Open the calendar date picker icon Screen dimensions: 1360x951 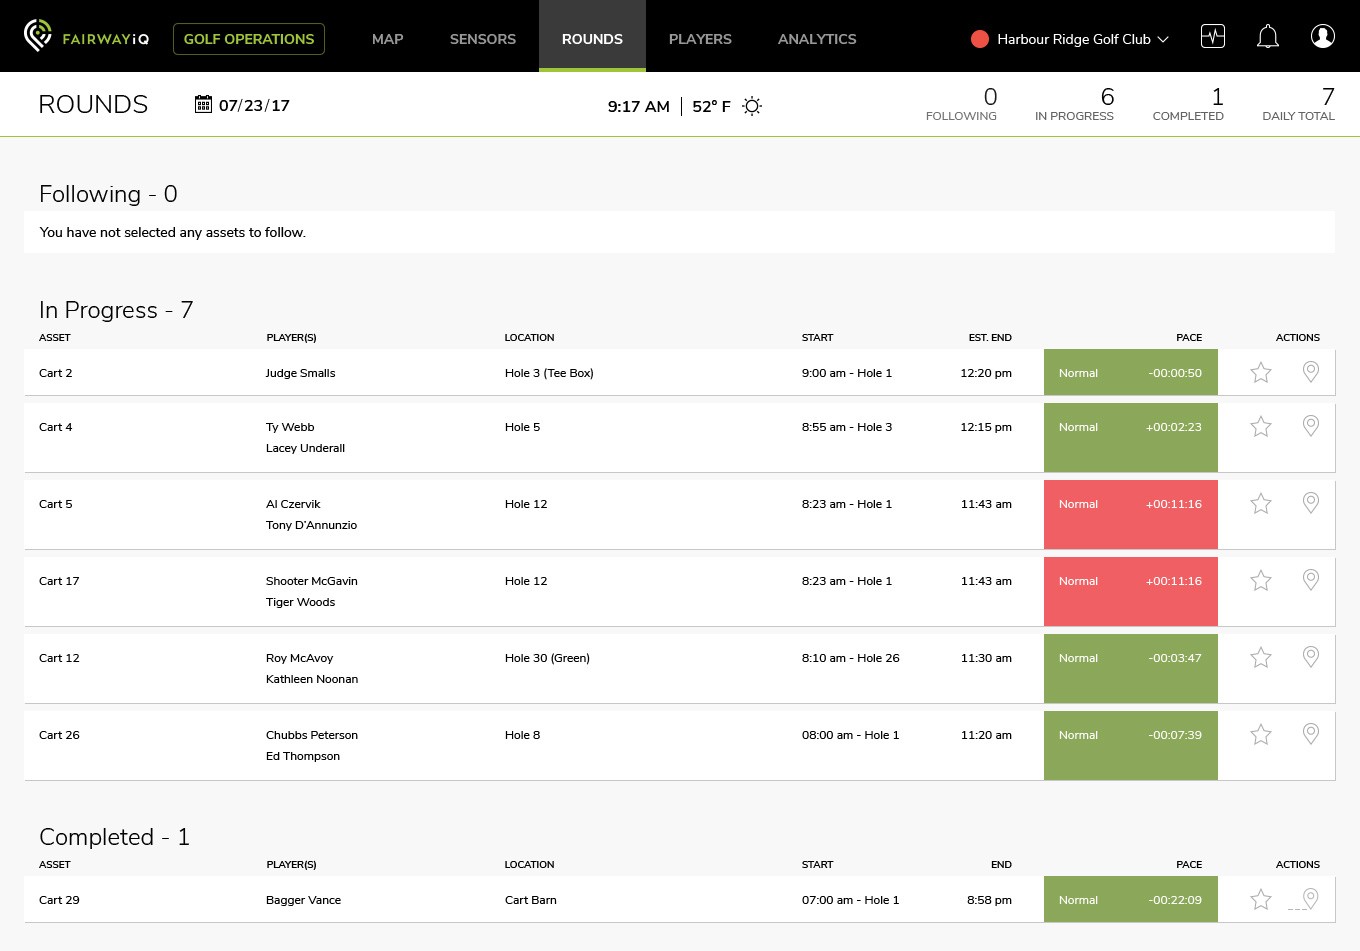pos(203,104)
